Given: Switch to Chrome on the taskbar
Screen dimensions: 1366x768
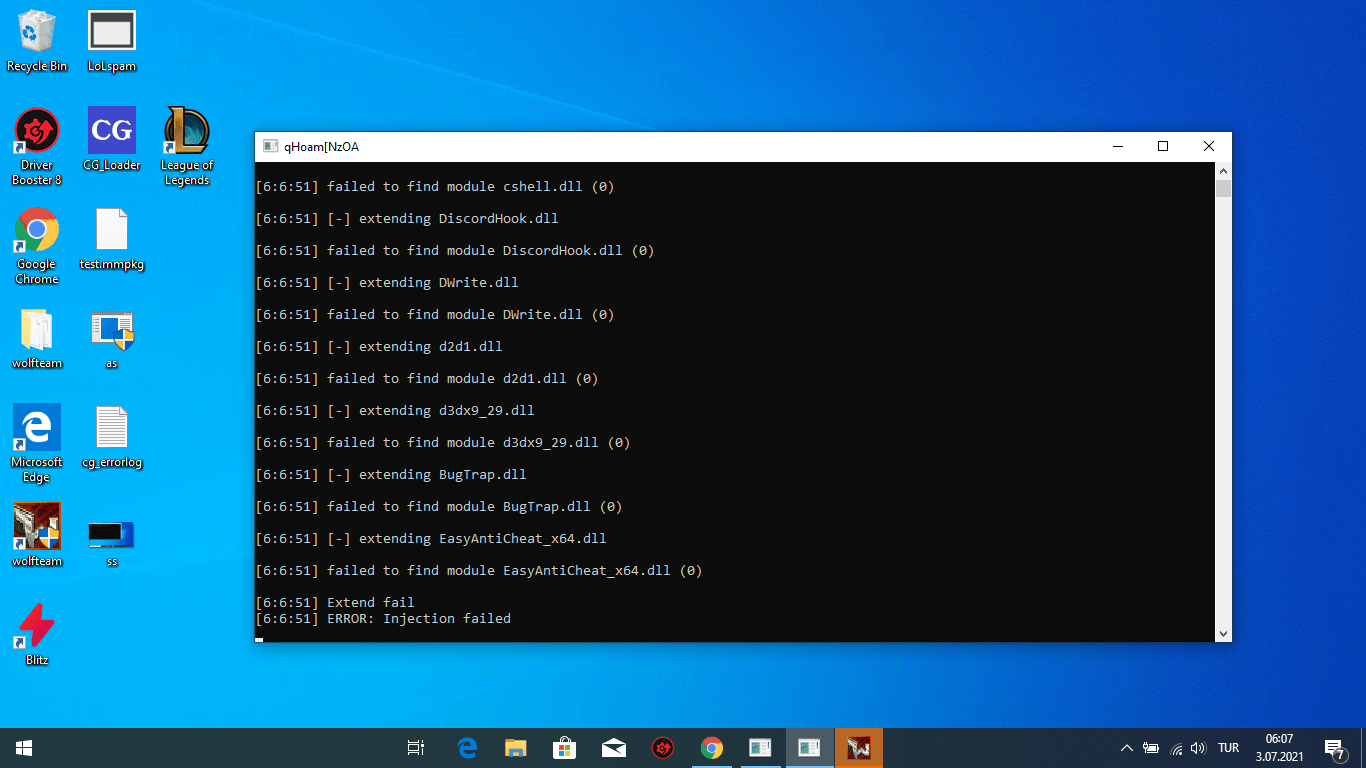Looking at the screenshot, I should coord(712,748).
